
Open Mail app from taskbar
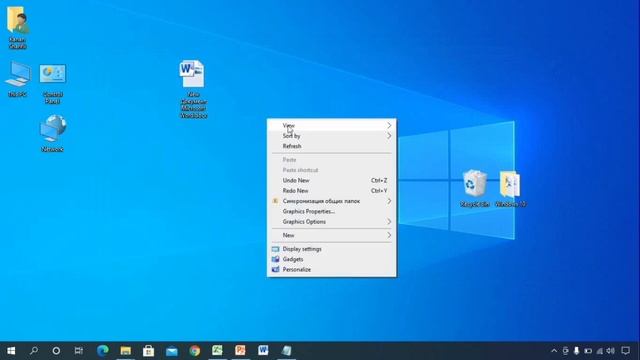tap(172, 351)
